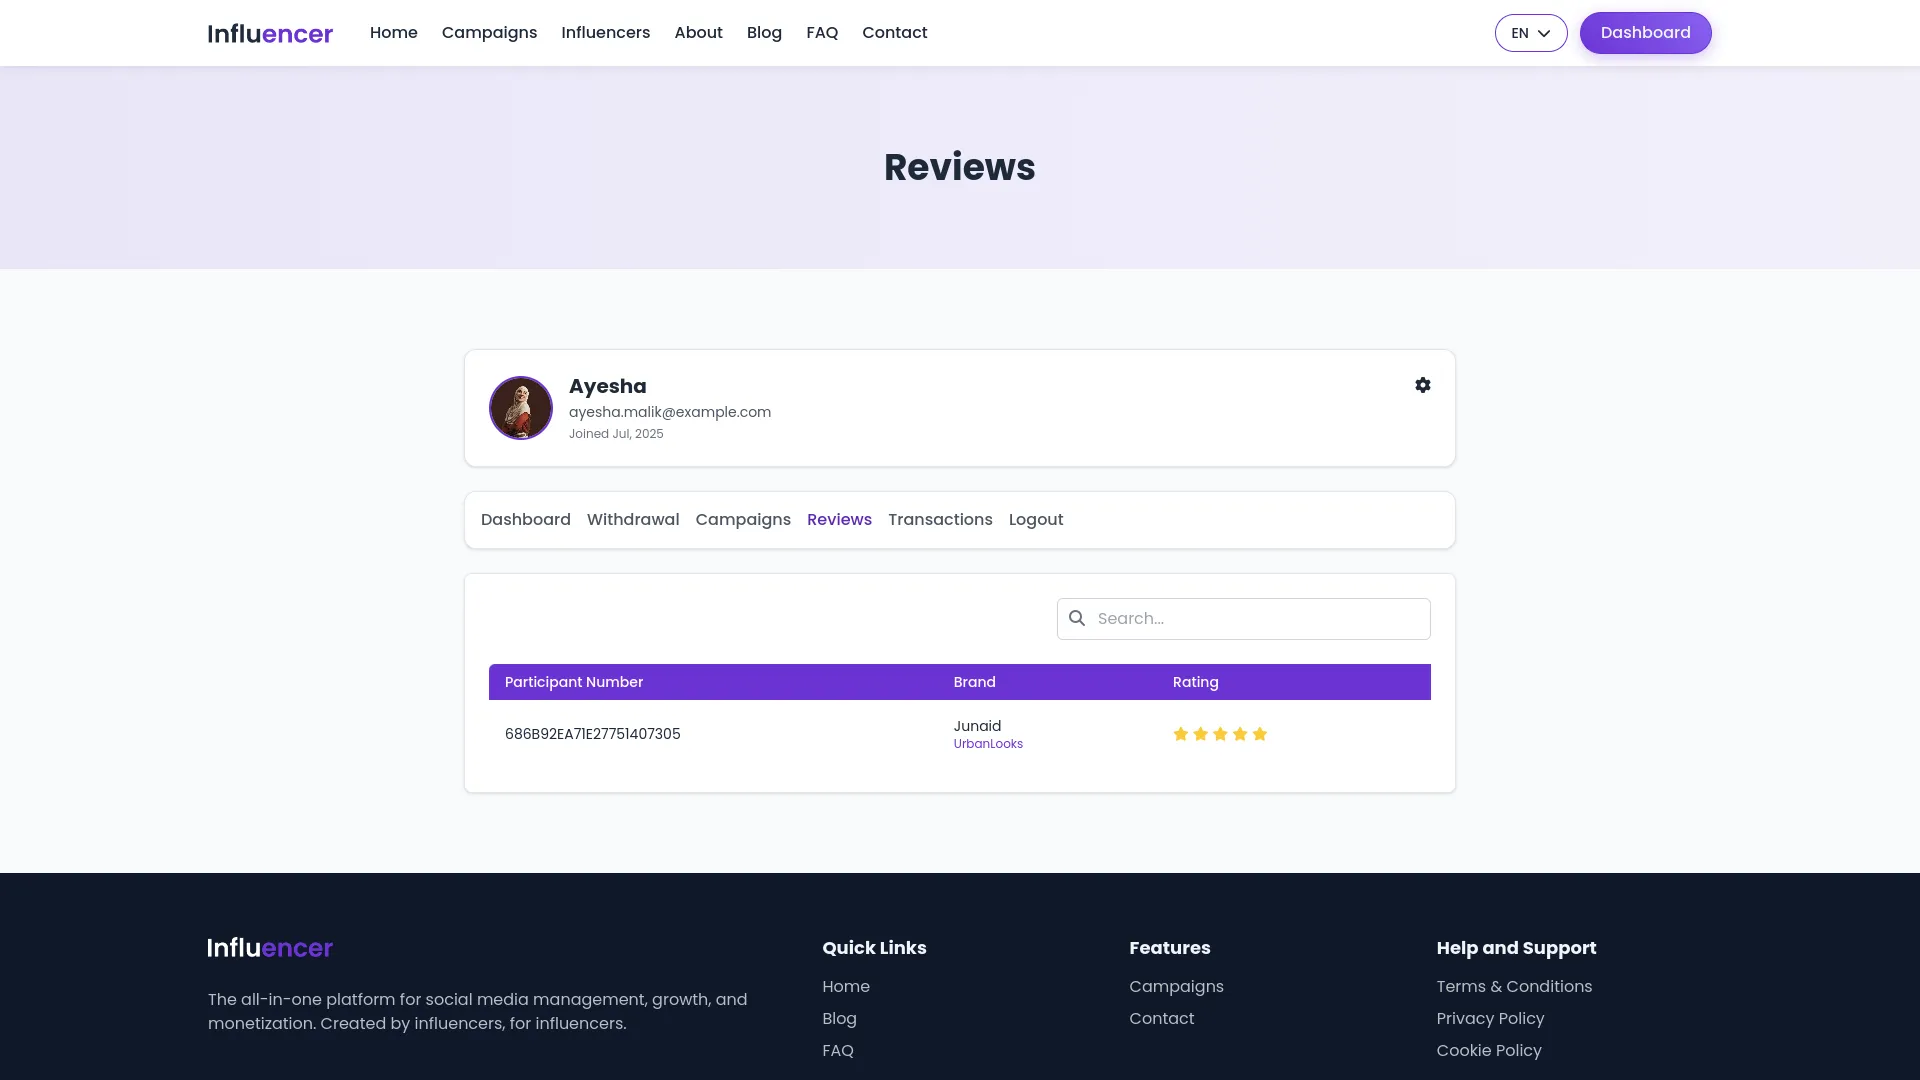Open the profile settings gear icon
1920x1080 pixels.
tap(1422, 385)
